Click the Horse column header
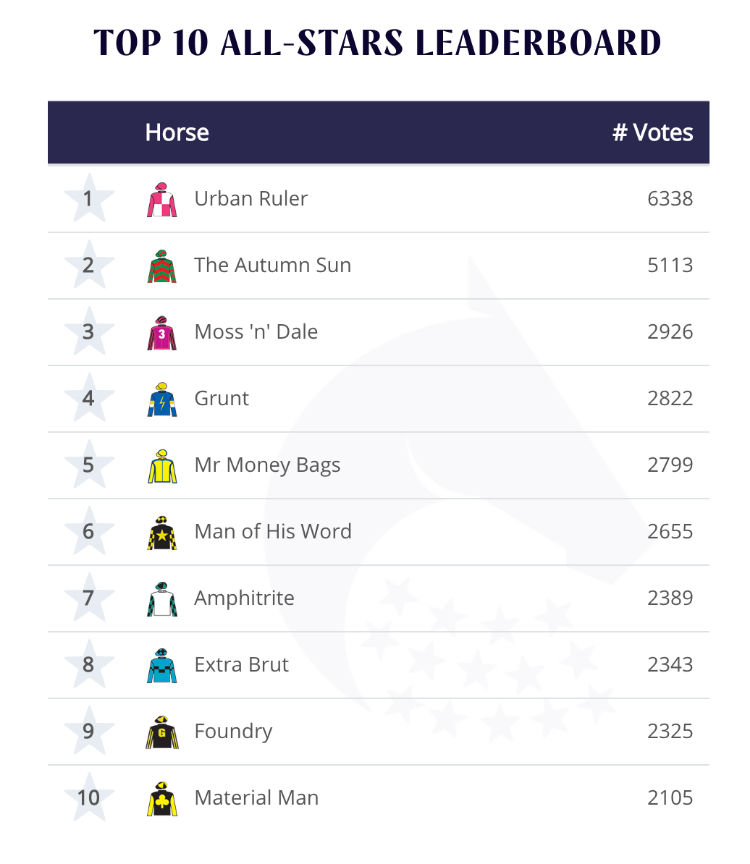The width and height of the screenshot is (750, 864). pos(177,132)
